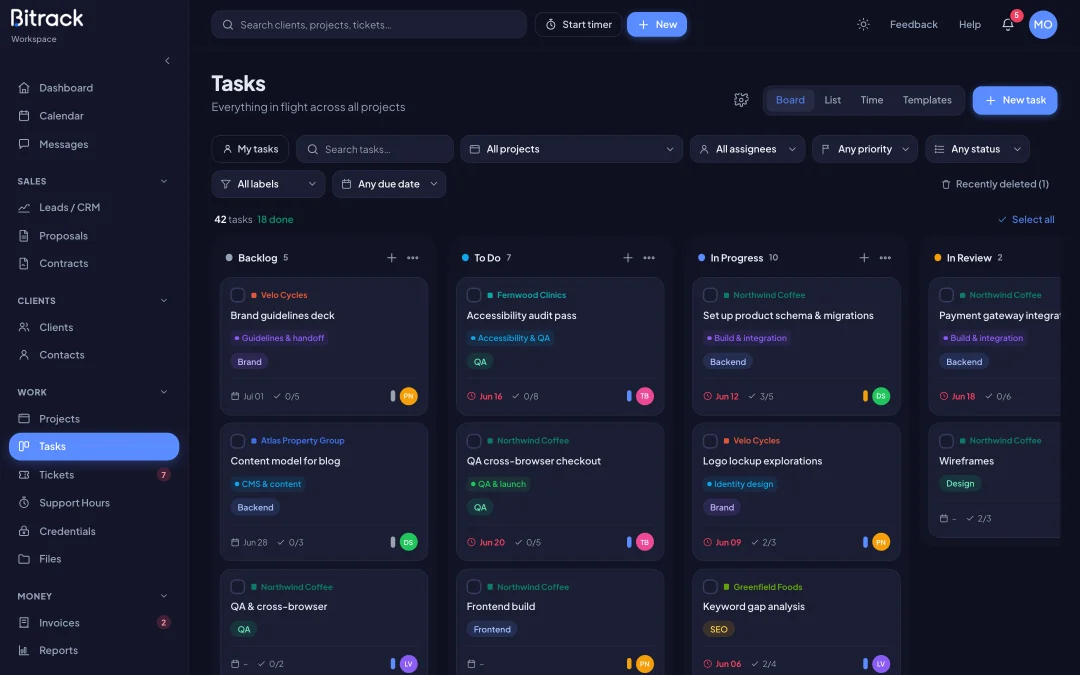Focus the Search clients, projects, tickets field

pos(369,24)
